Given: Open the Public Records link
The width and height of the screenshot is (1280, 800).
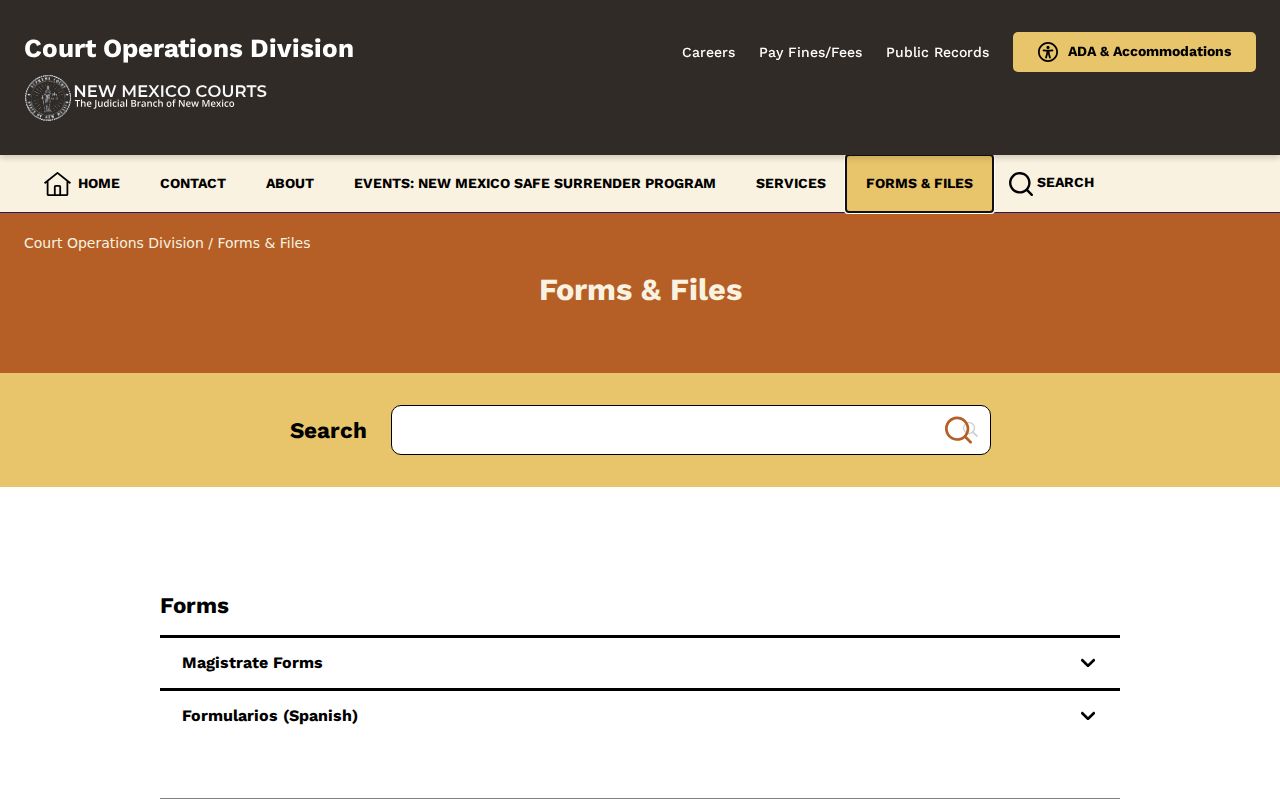Looking at the screenshot, I should click(937, 52).
